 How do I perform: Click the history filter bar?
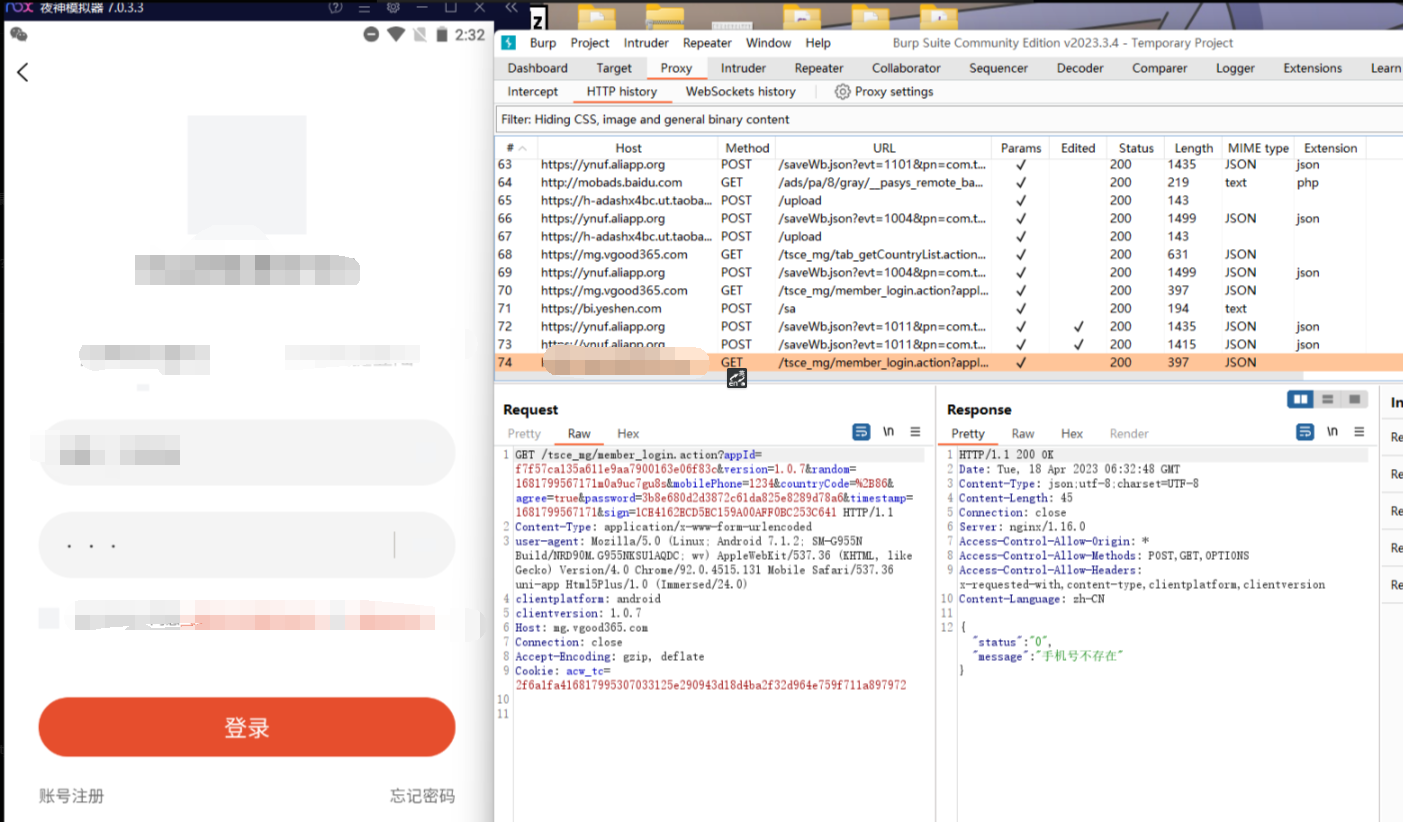(949, 119)
